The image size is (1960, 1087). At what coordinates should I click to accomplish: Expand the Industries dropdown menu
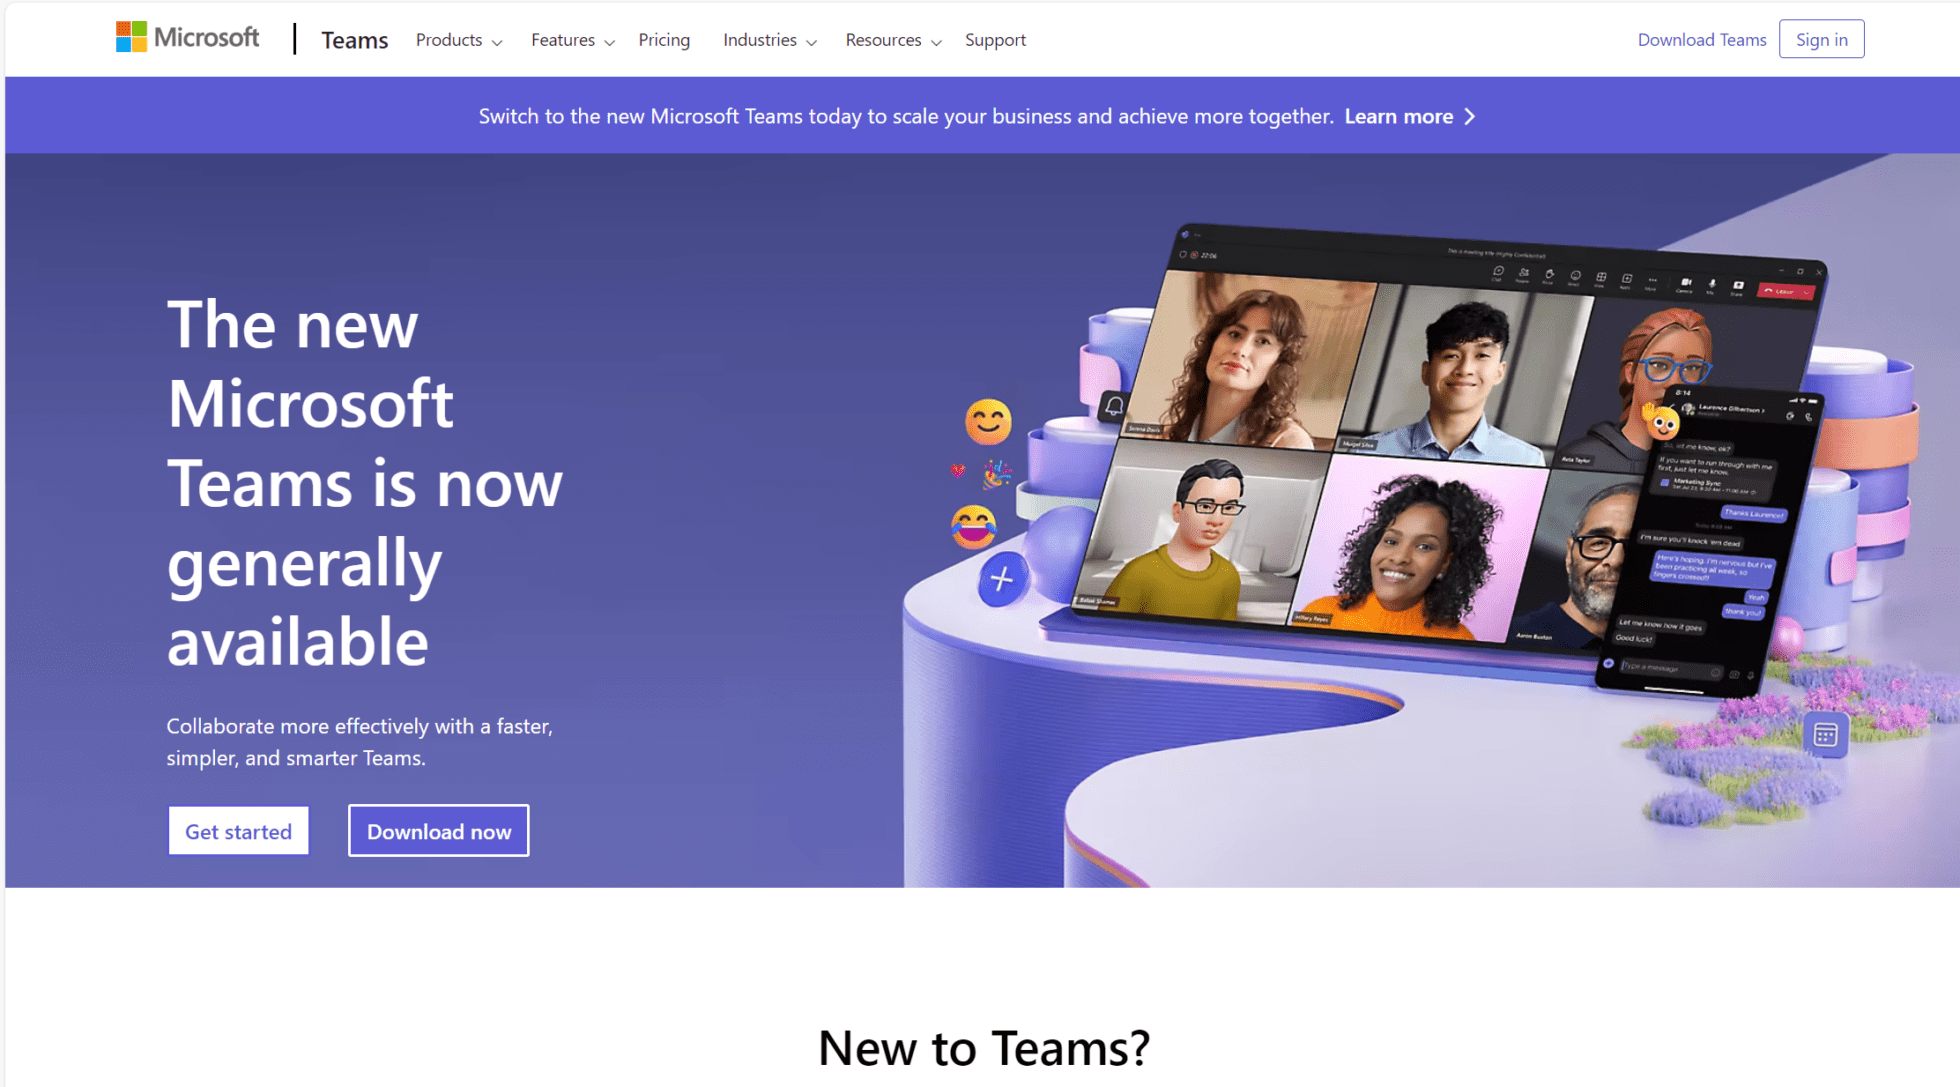click(x=769, y=39)
